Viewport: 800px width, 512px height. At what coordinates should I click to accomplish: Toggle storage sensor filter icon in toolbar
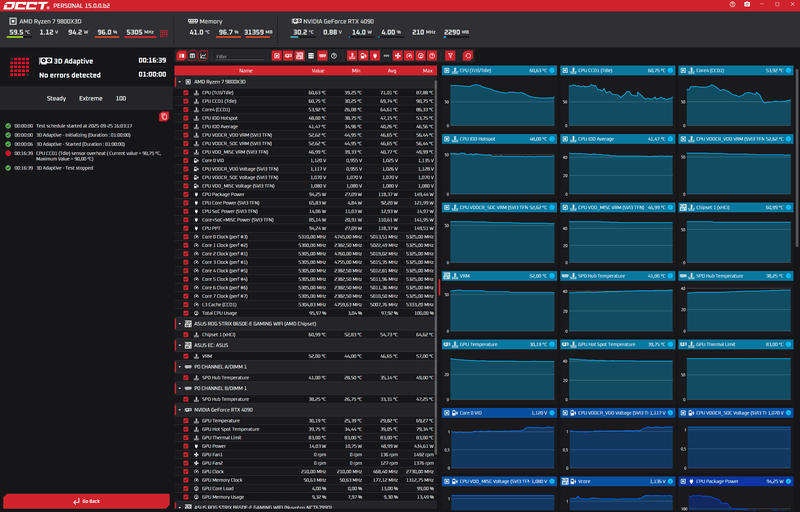coord(311,56)
